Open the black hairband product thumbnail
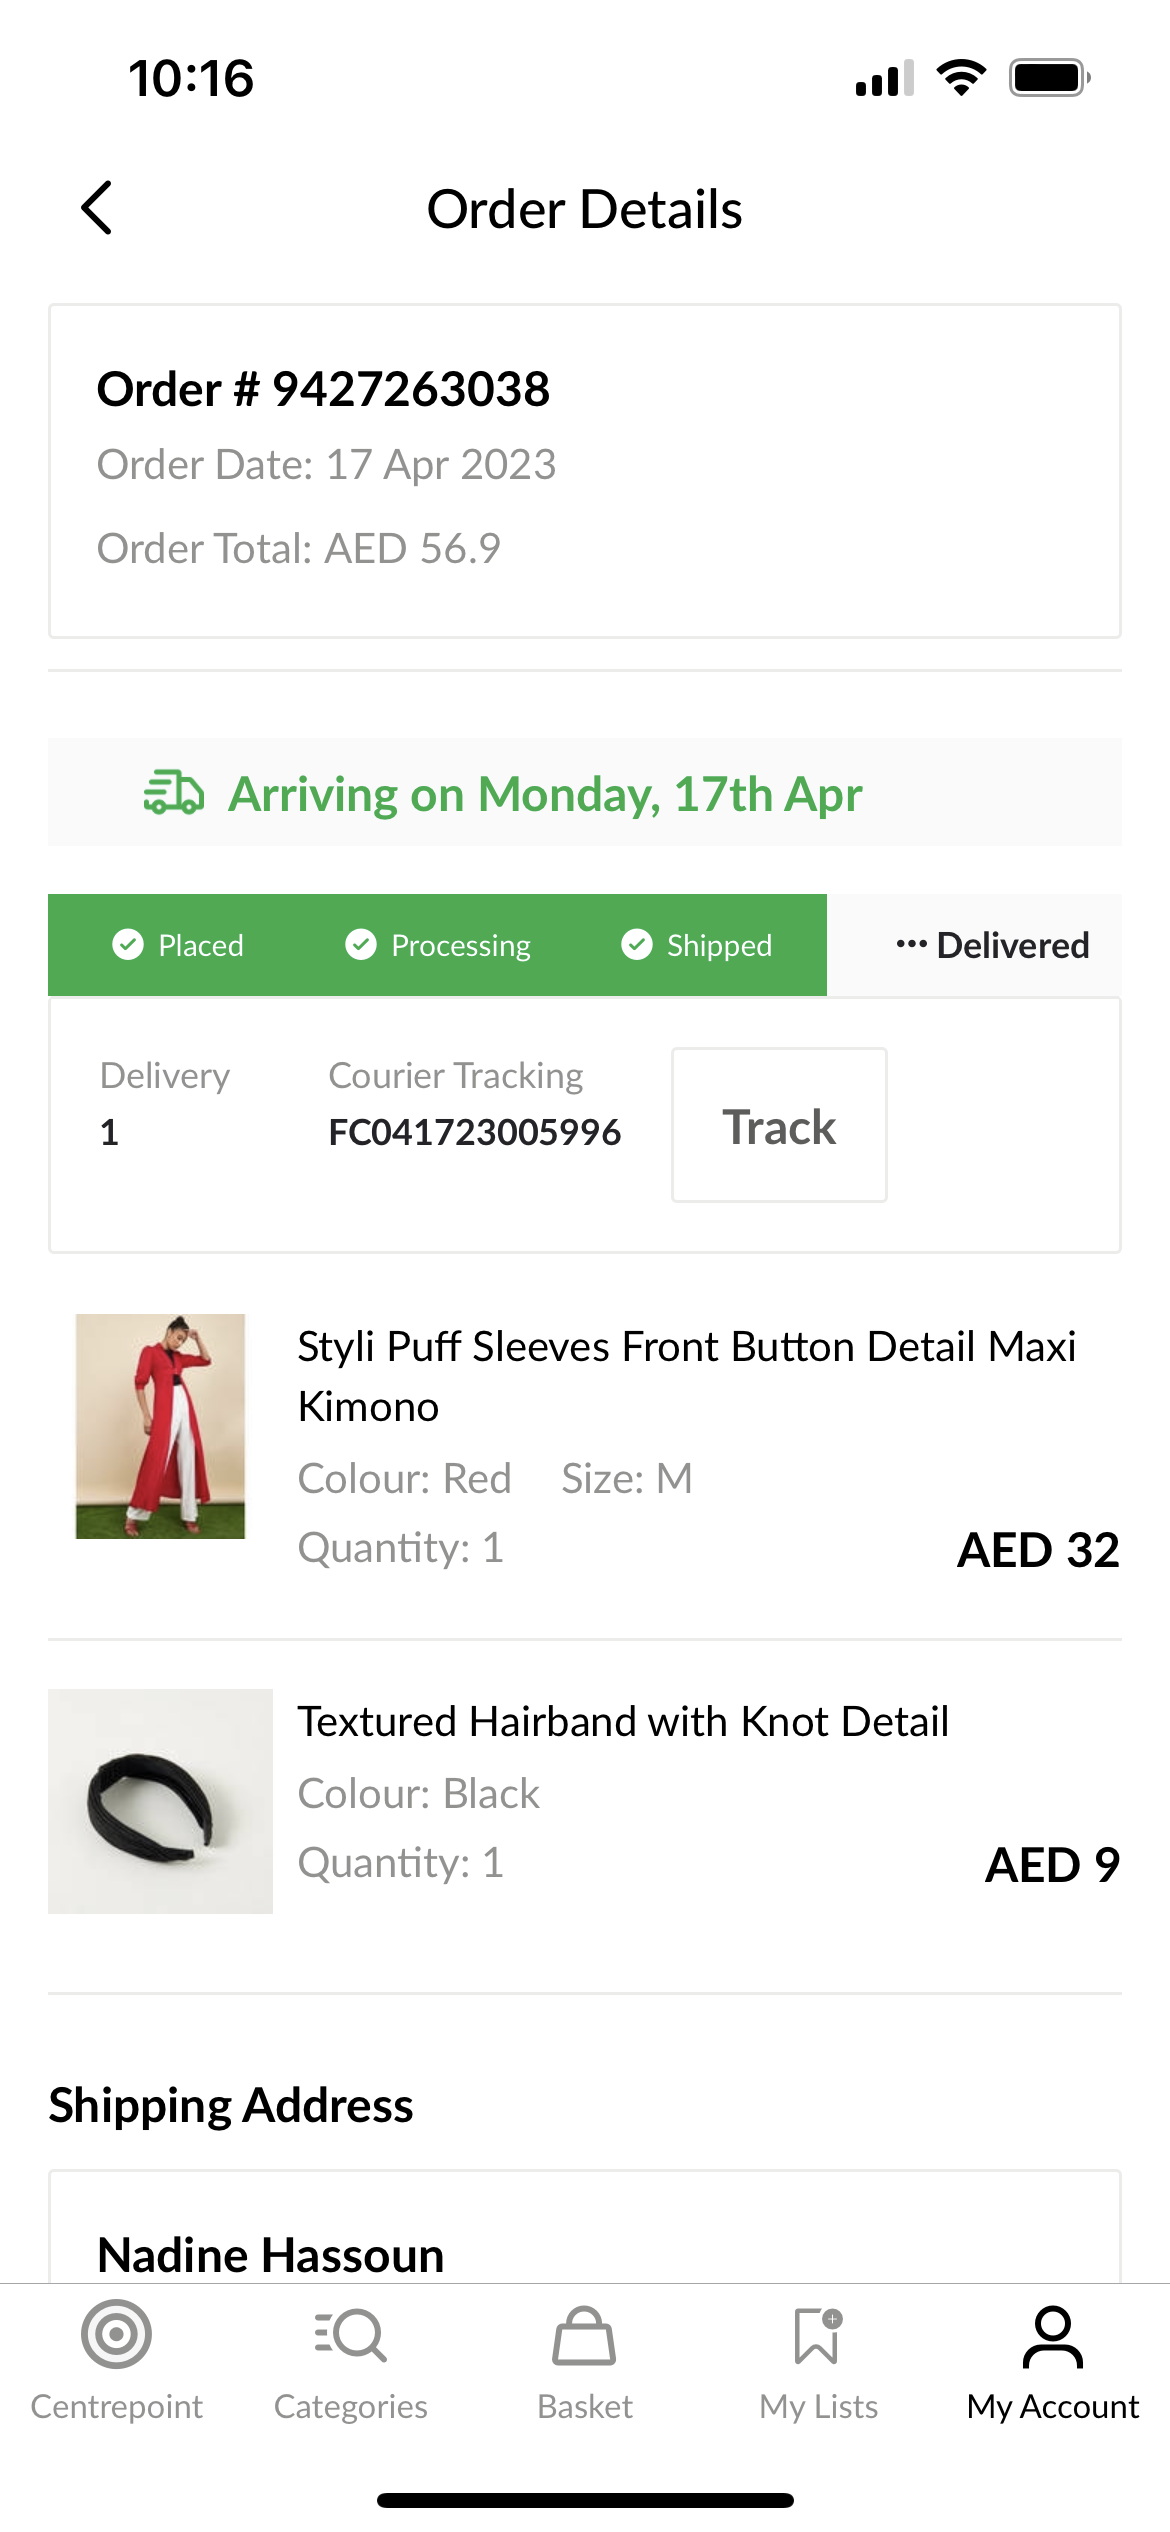The height and width of the screenshot is (2532, 1170). pyautogui.click(x=160, y=1801)
